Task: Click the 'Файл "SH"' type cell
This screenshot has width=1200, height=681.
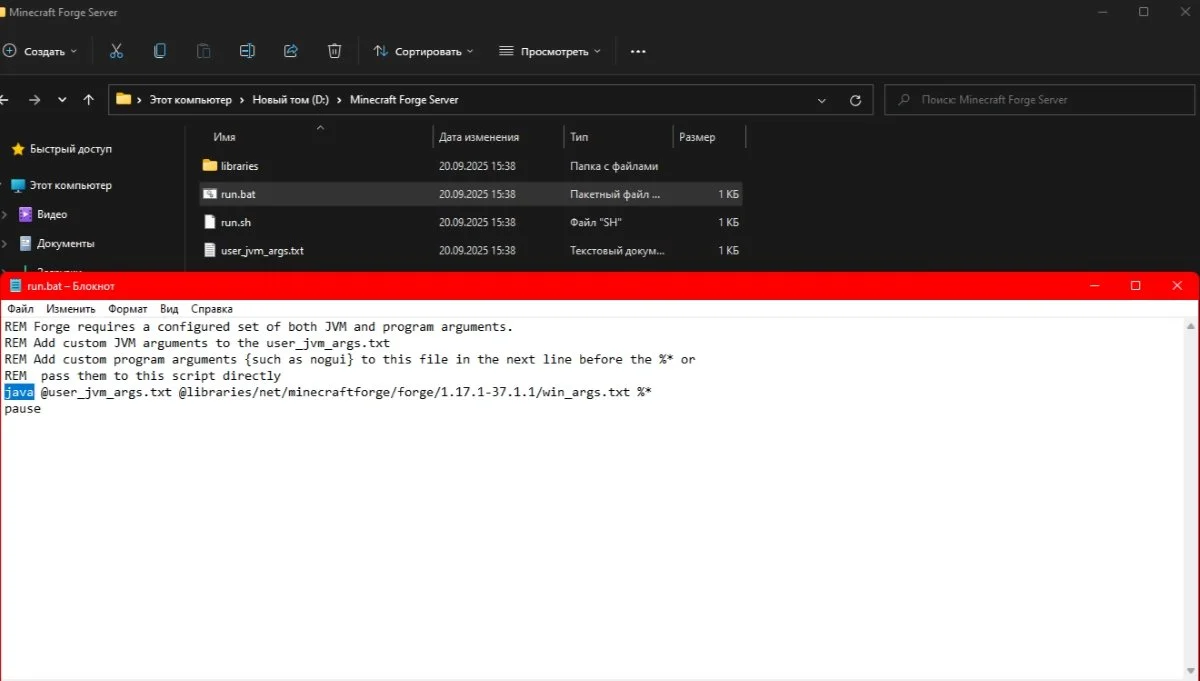Action: pyautogui.click(x=596, y=222)
